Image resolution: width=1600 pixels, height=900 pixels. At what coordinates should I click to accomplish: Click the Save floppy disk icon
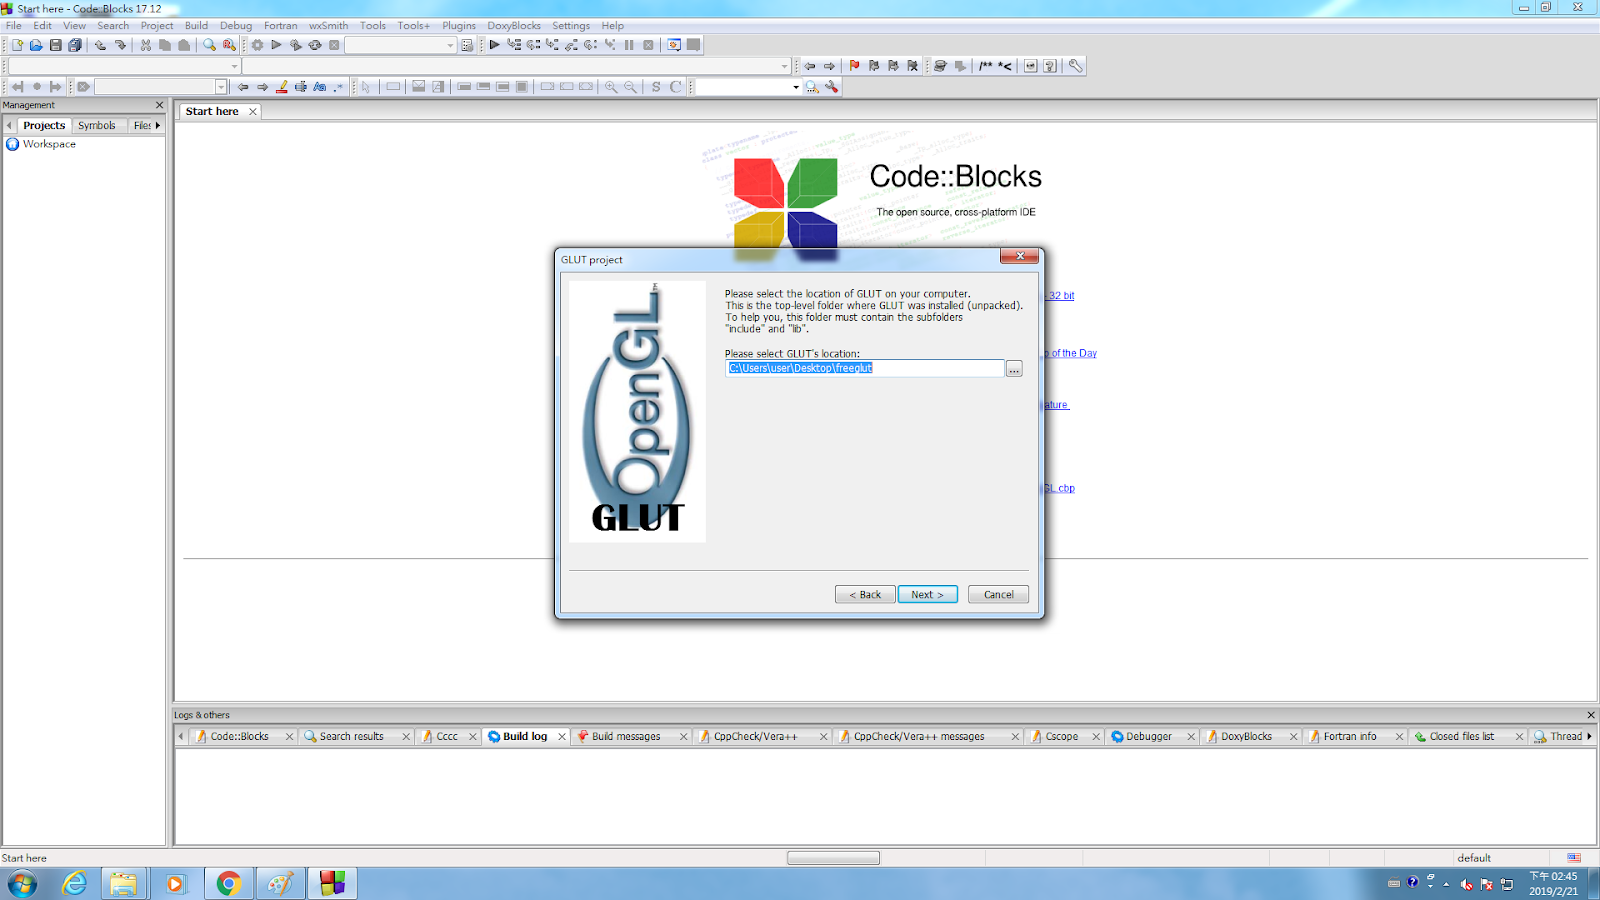(56, 45)
